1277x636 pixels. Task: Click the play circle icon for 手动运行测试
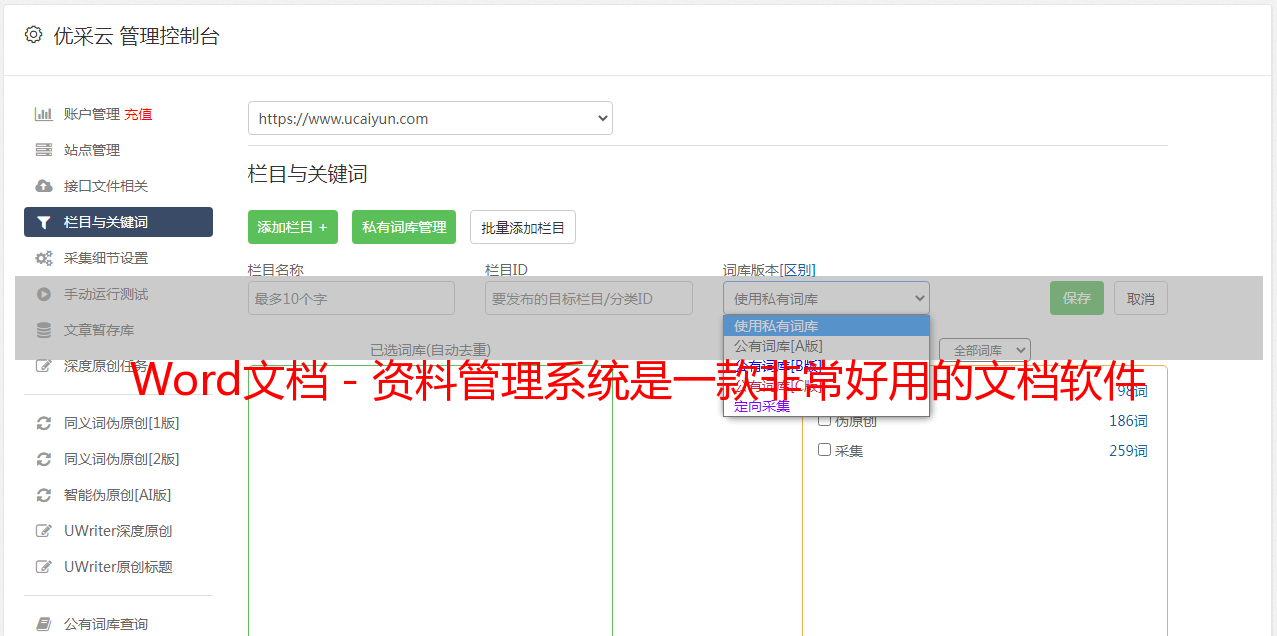click(x=43, y=294)
